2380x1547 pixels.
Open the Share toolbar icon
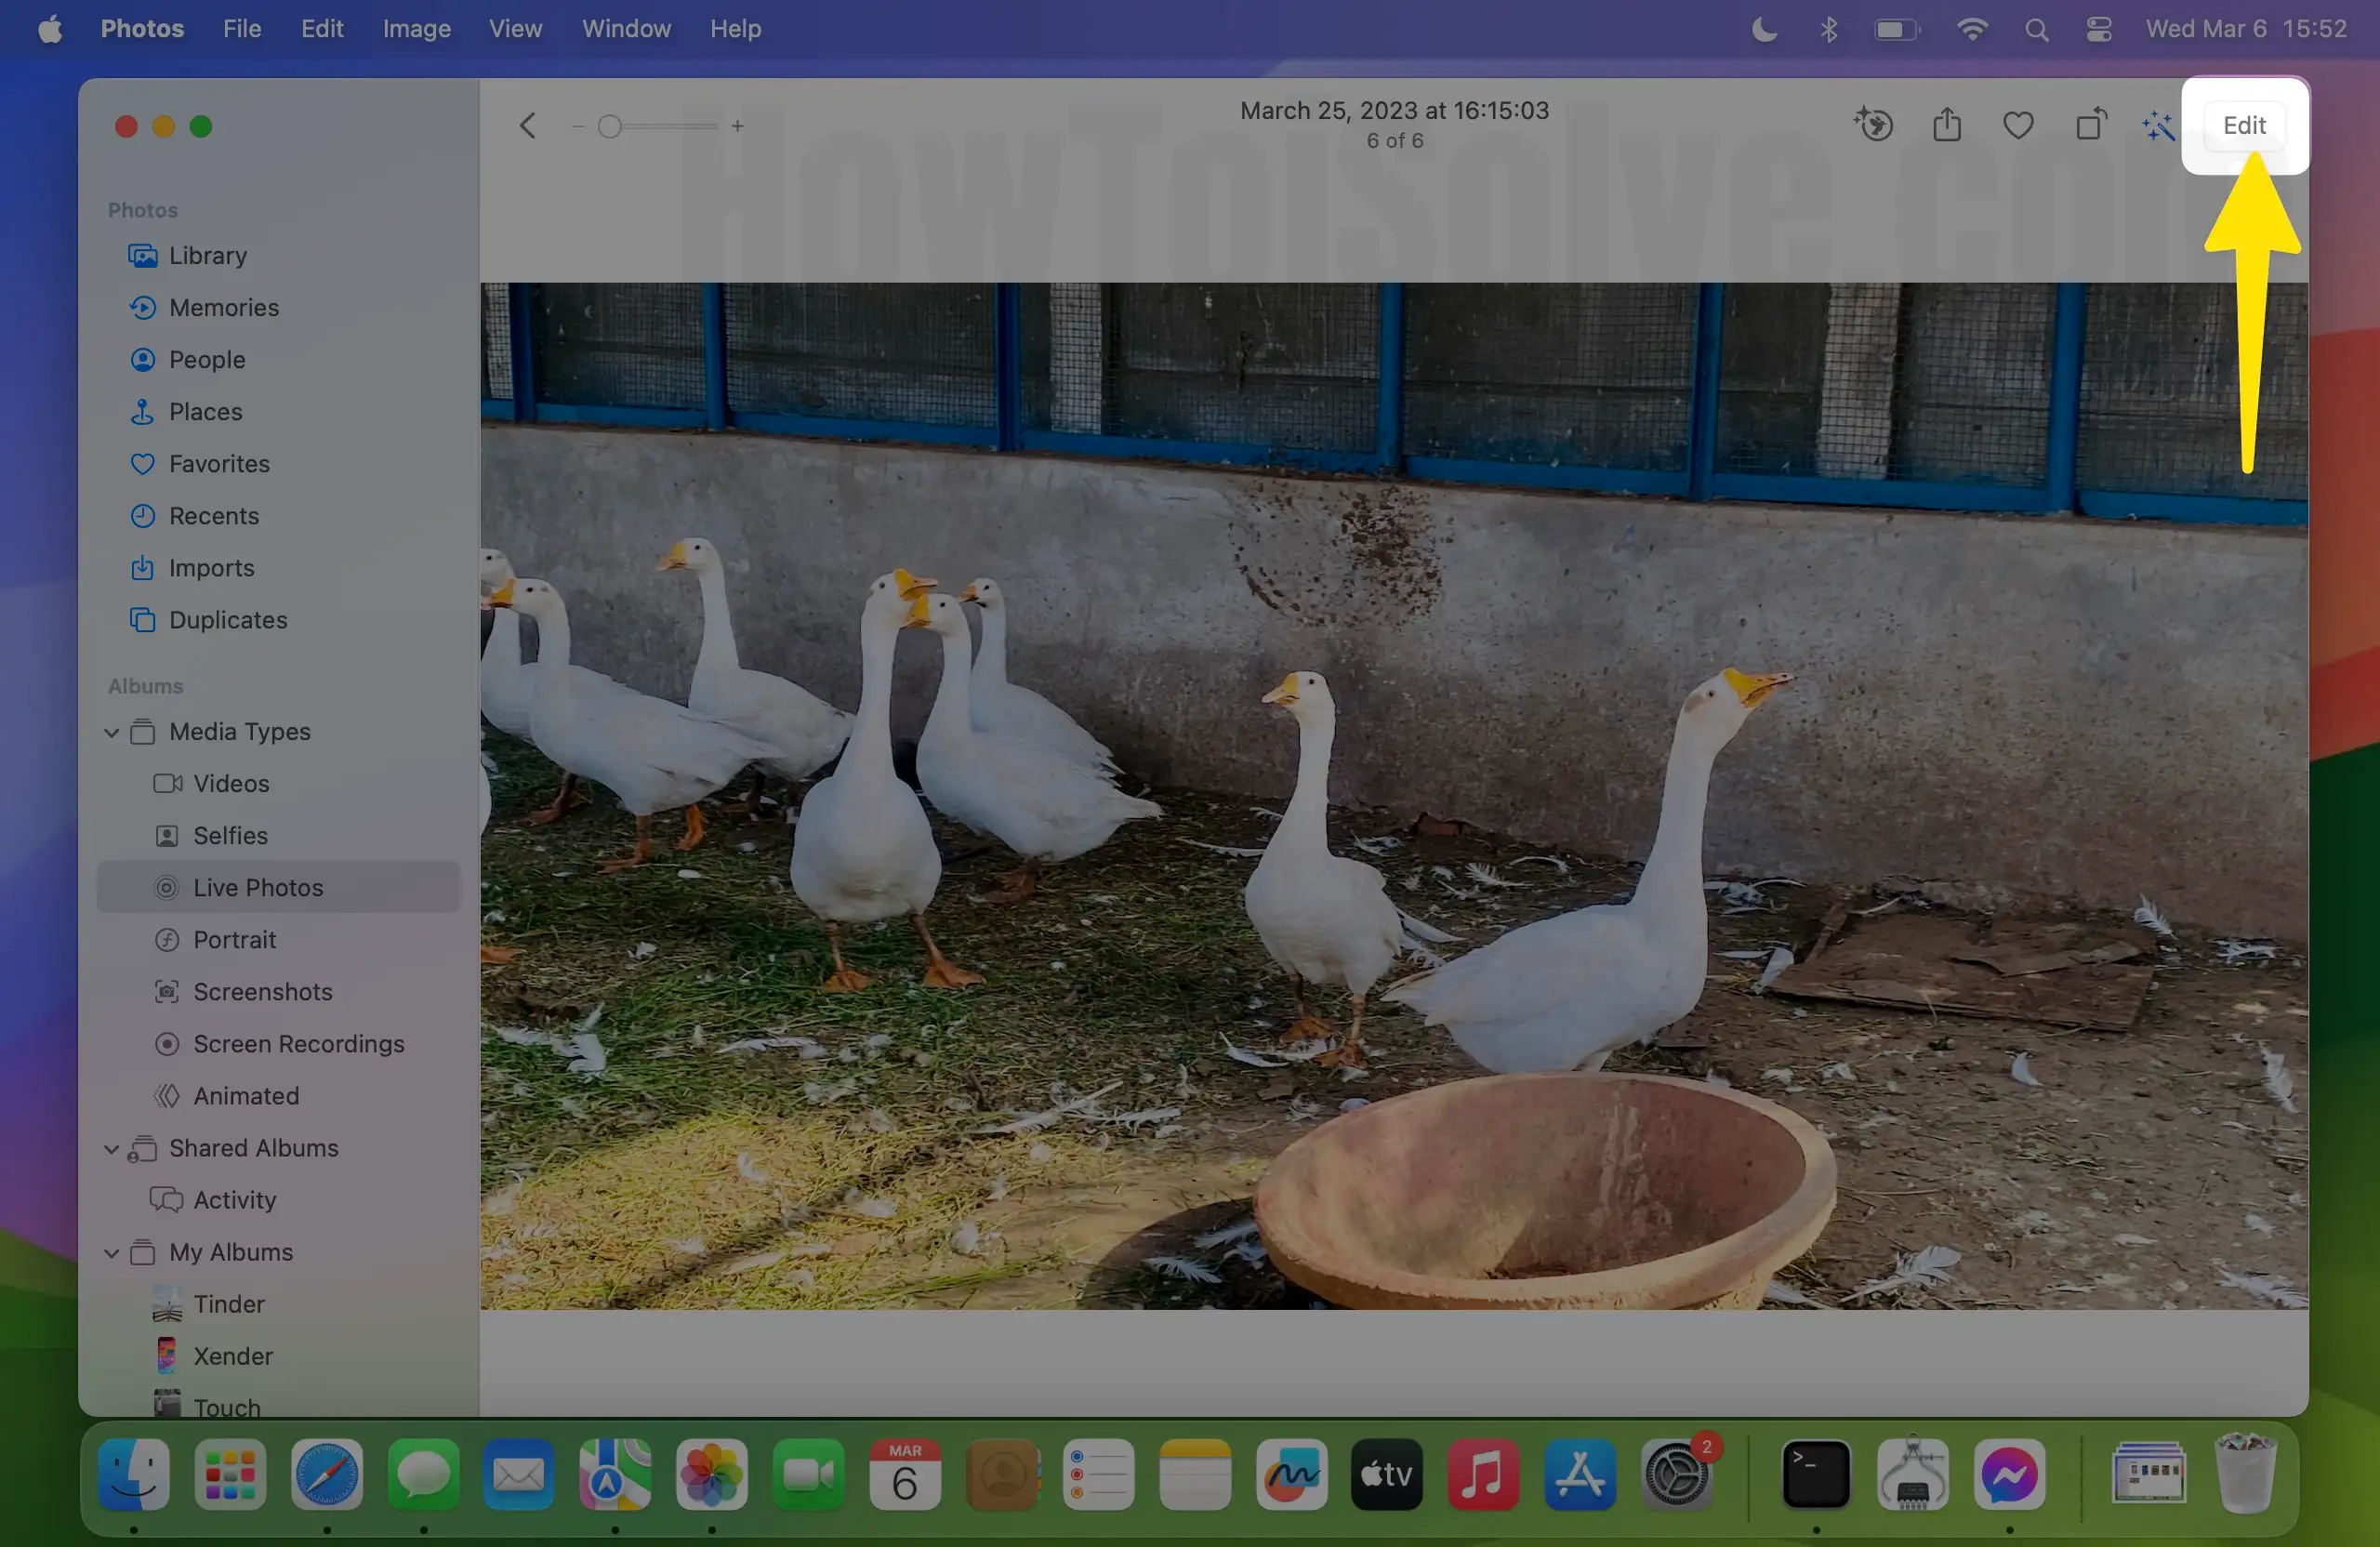pos(1946,126)
